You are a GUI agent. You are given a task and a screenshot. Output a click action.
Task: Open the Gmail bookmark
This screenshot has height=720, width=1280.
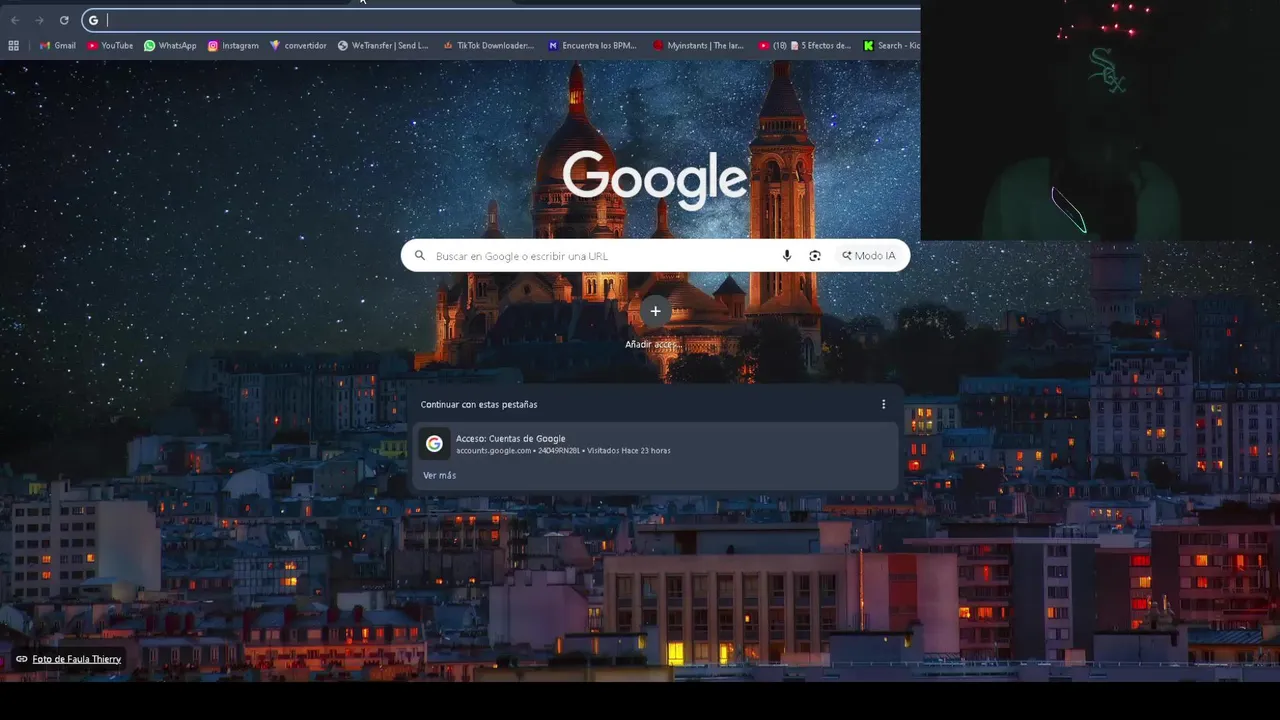pos(57,45)
